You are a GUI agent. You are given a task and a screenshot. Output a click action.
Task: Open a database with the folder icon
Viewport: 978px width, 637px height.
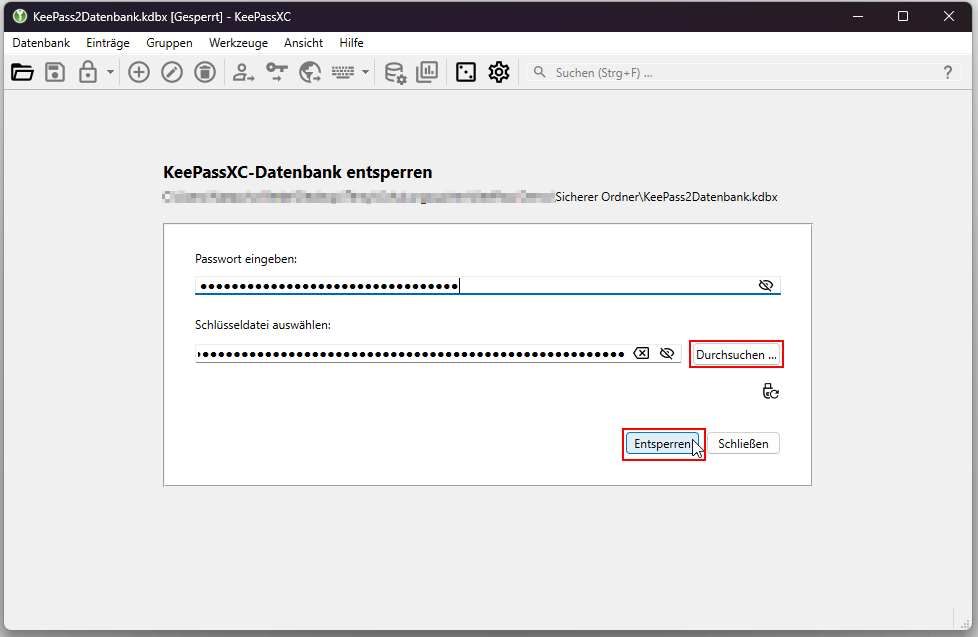click(x=22, y=72)
